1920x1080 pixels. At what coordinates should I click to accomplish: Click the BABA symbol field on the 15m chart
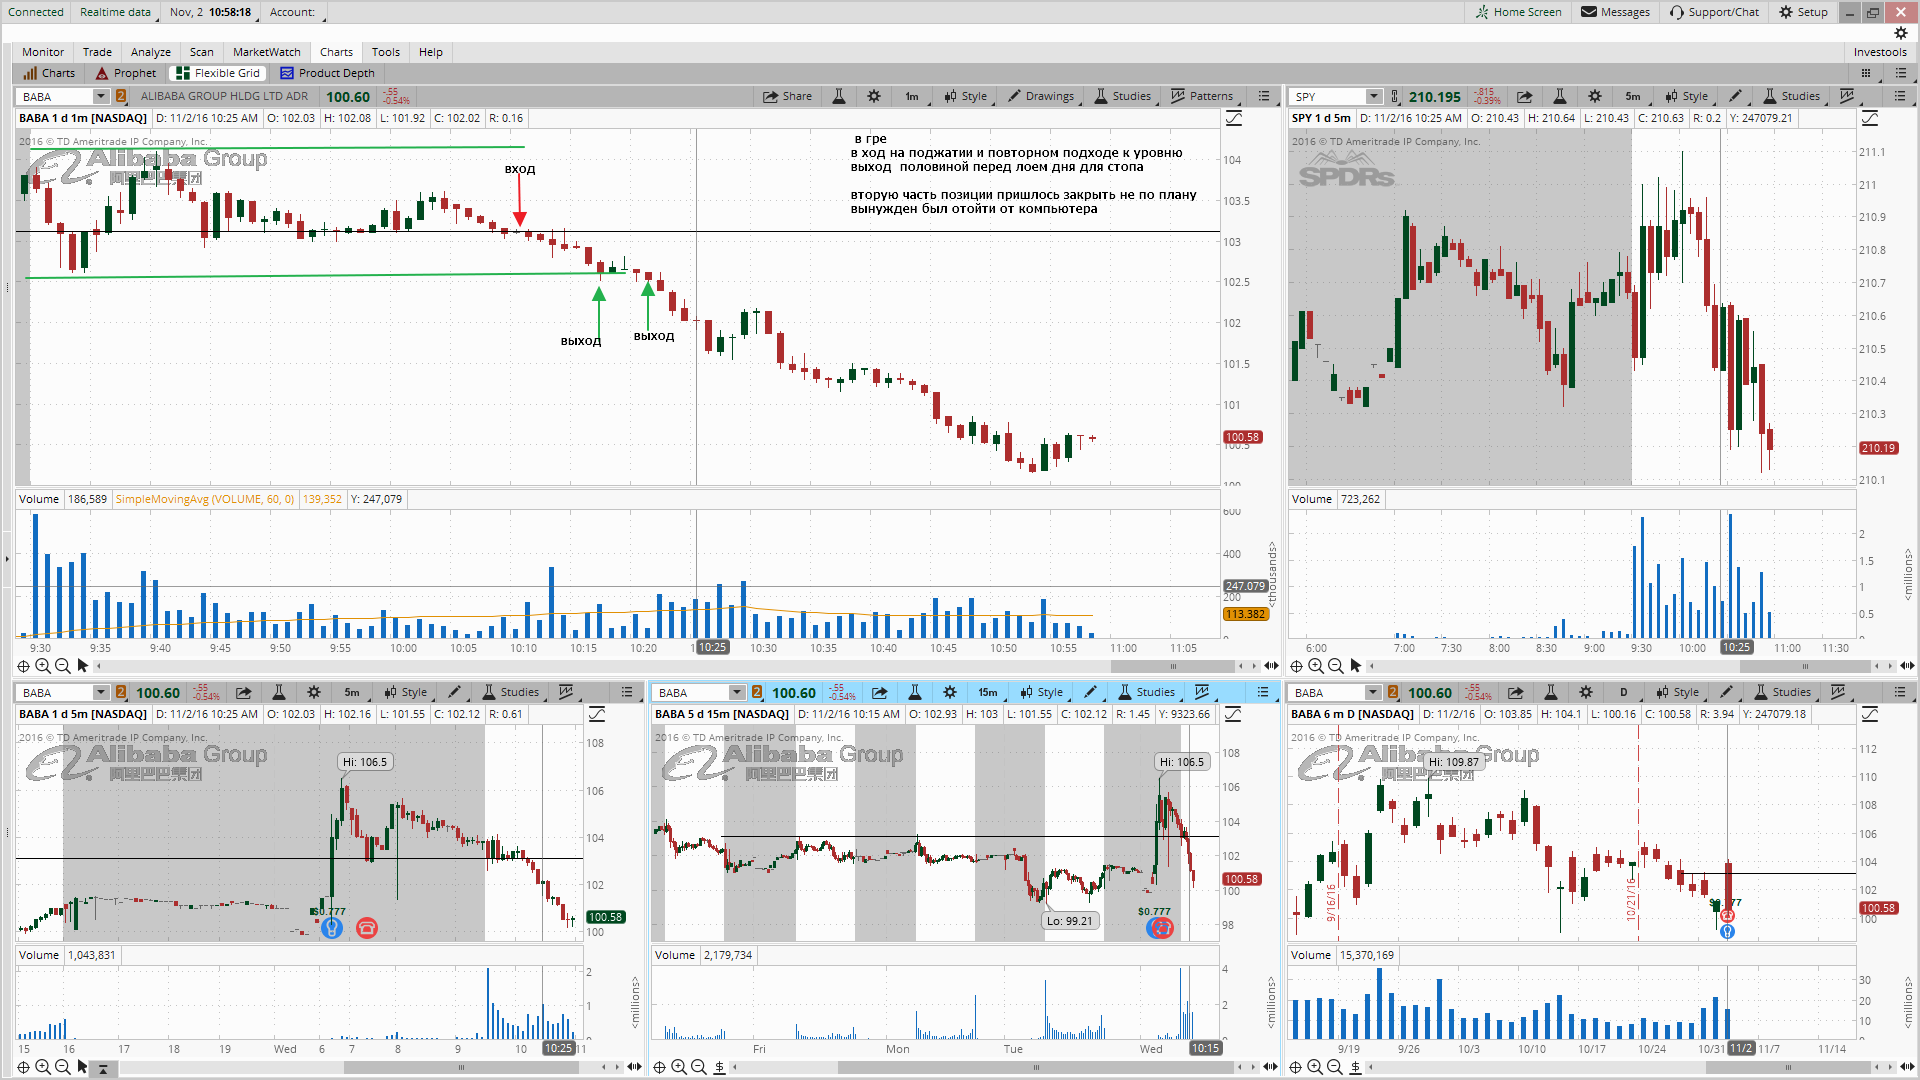coord(692,692)
